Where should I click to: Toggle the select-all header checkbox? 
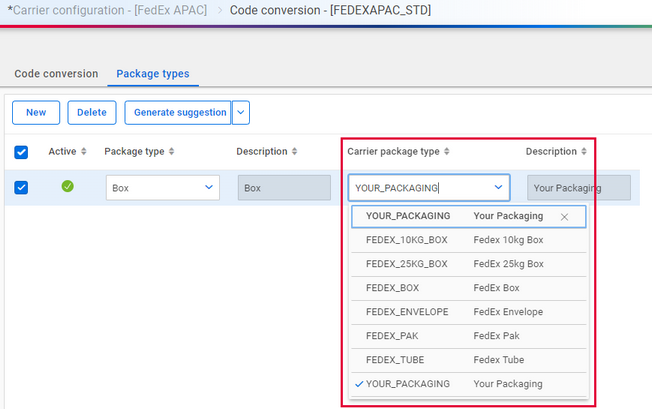(21, 152)
